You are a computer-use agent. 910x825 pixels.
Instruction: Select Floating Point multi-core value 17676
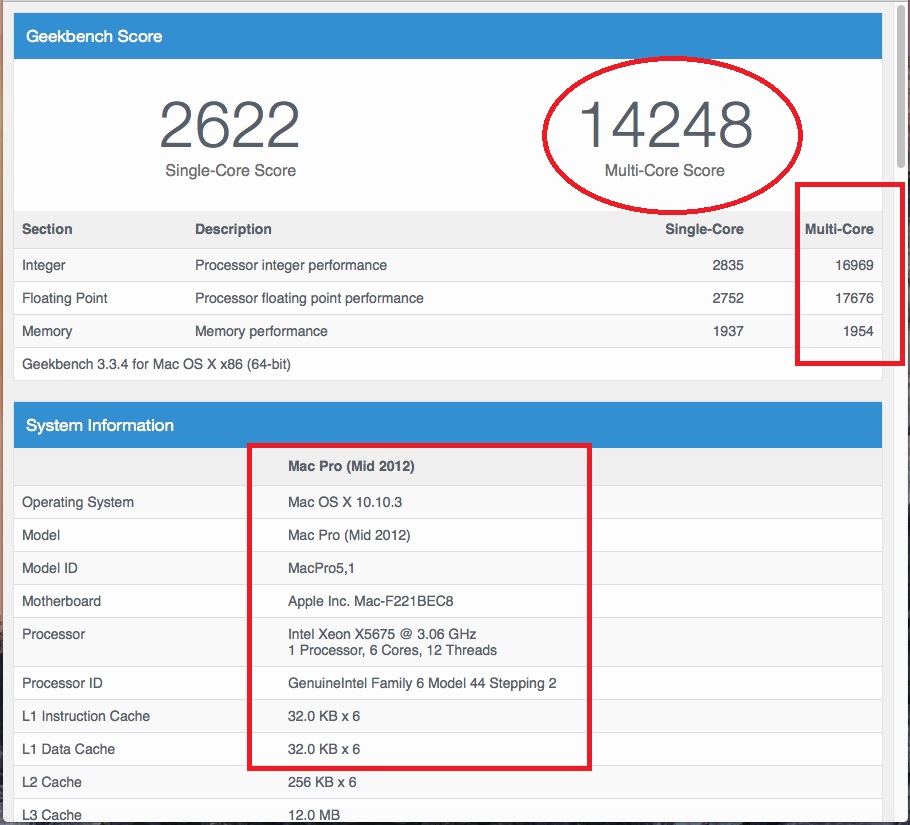coord(854,298)
